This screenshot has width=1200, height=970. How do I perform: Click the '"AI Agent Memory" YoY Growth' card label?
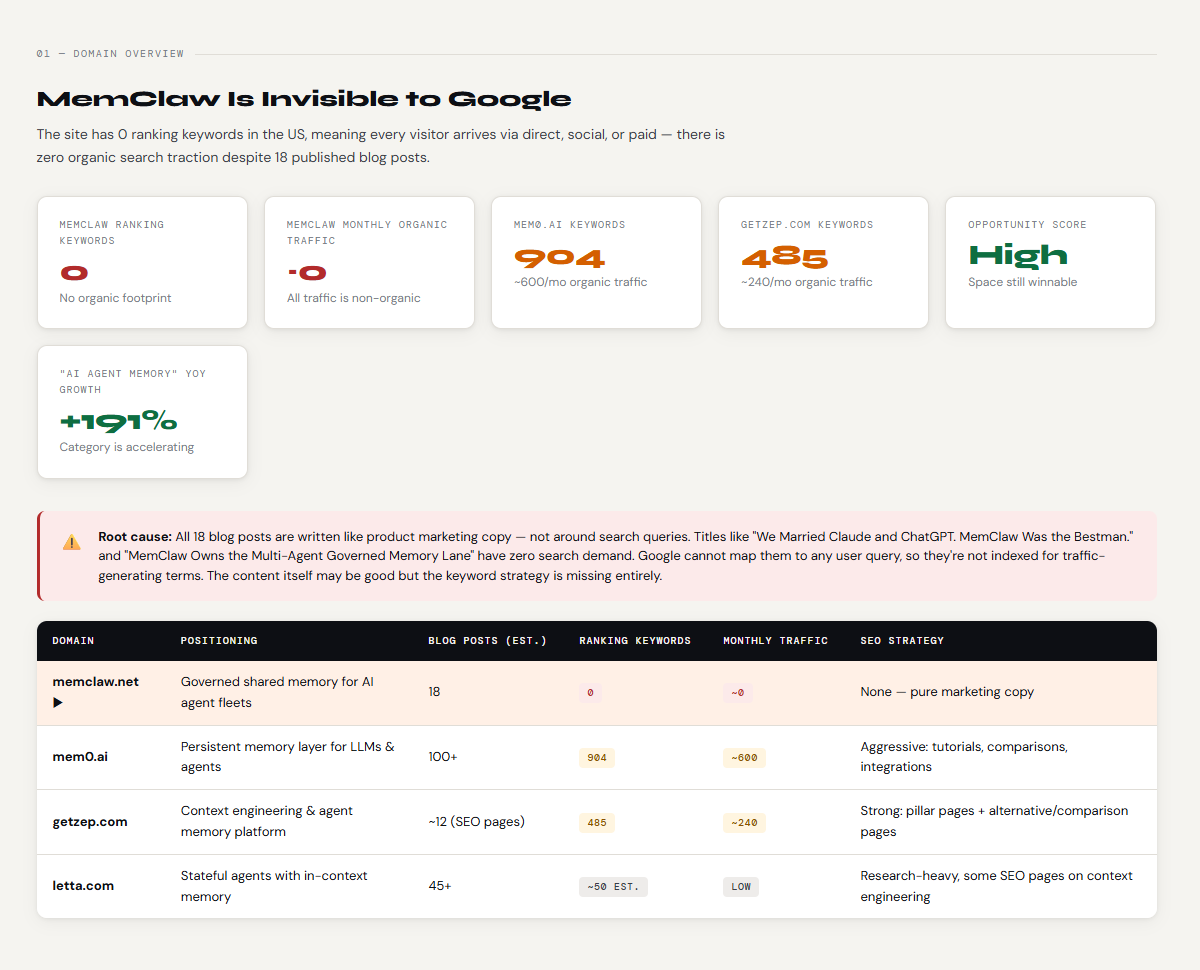[133, 382]
